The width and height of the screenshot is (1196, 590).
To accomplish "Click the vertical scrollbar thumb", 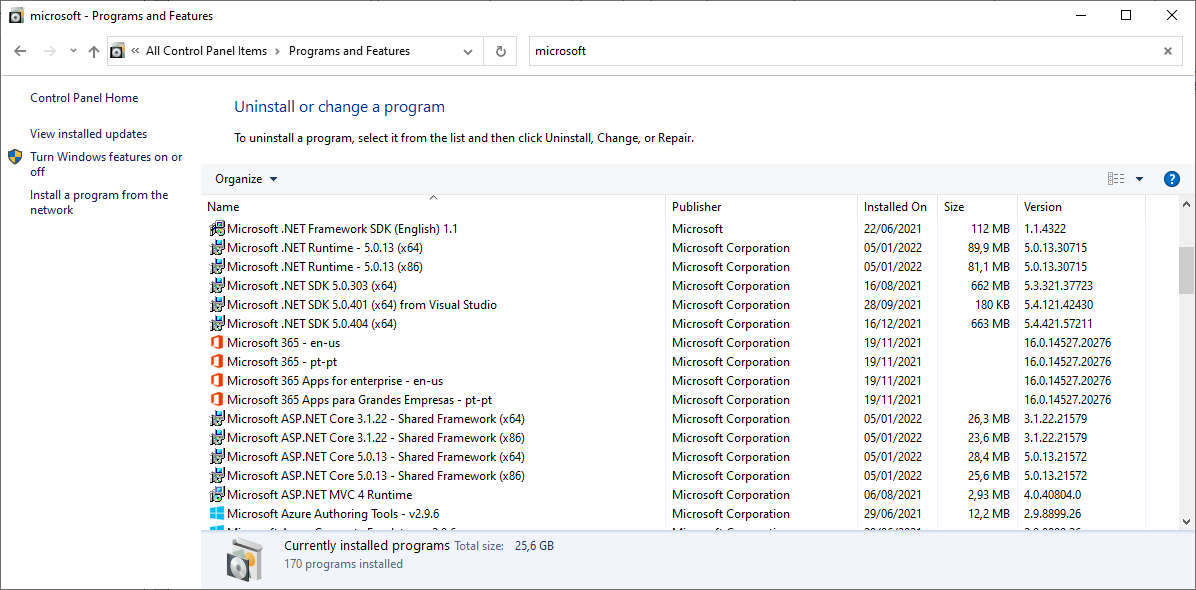I will [x=1186, y=270].
